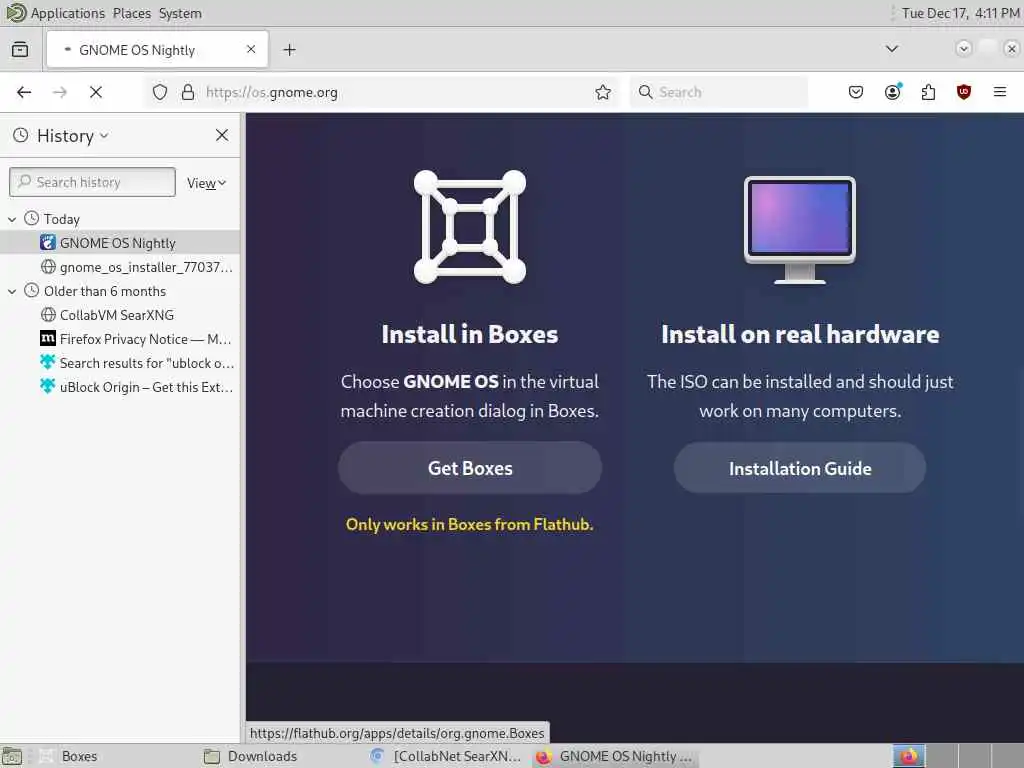Click the window minimize chevron button
Screen dimensions: 1024x768
click(x=963, y=49)
